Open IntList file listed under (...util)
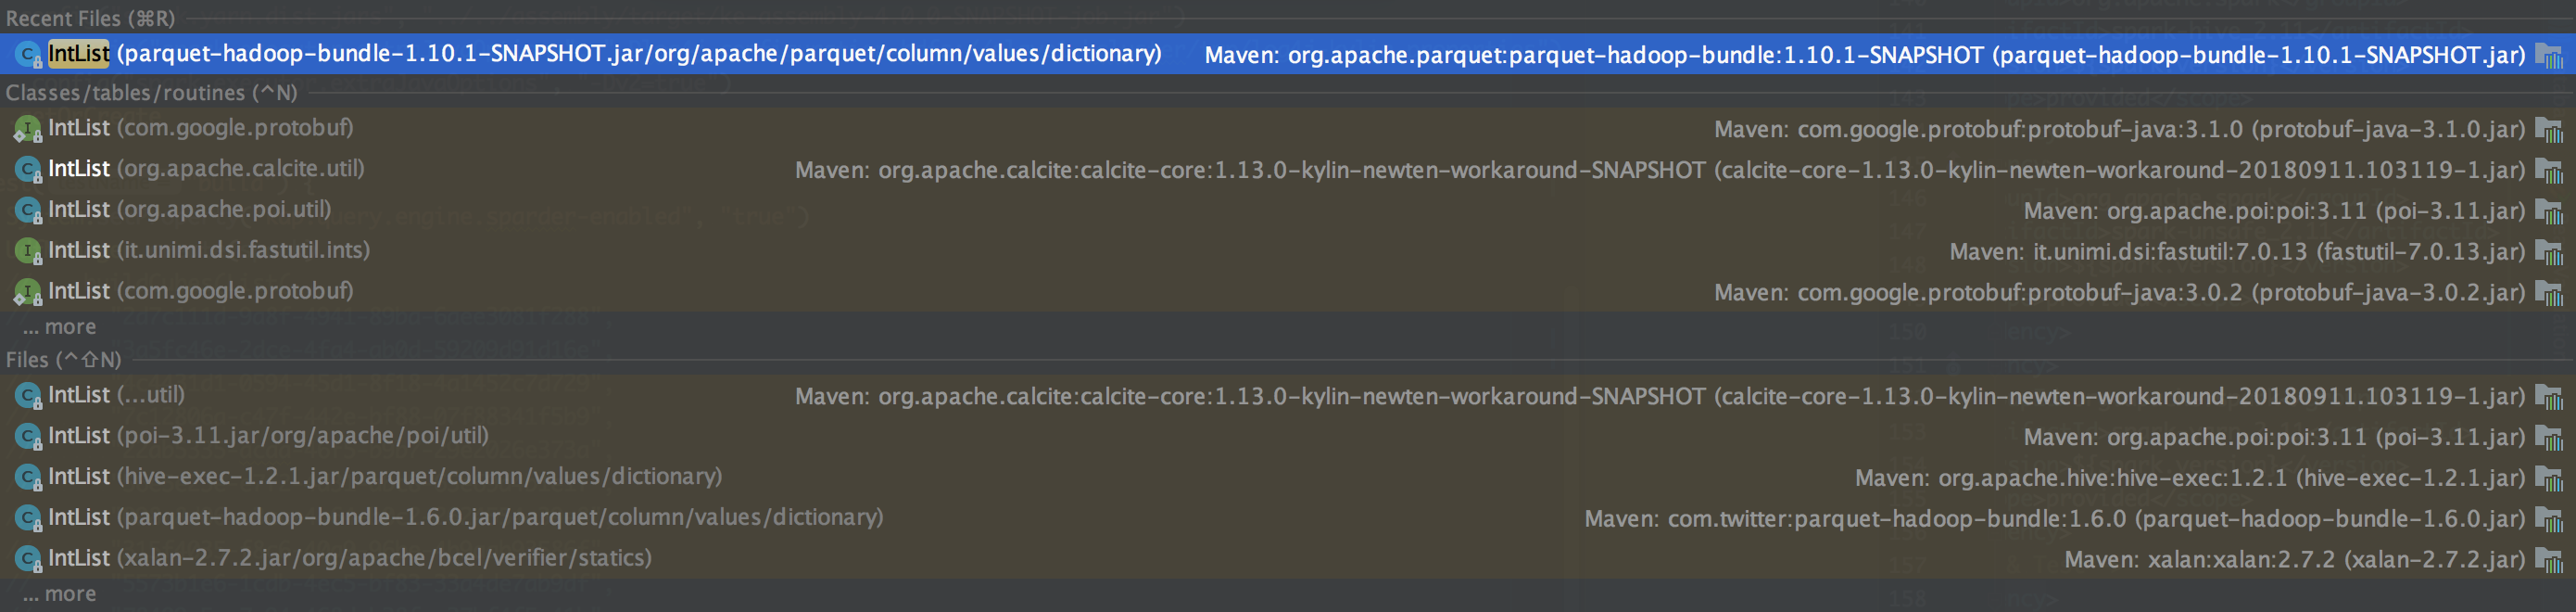This screenshot has width=2576, height=612. click(x=1288, y=395)
